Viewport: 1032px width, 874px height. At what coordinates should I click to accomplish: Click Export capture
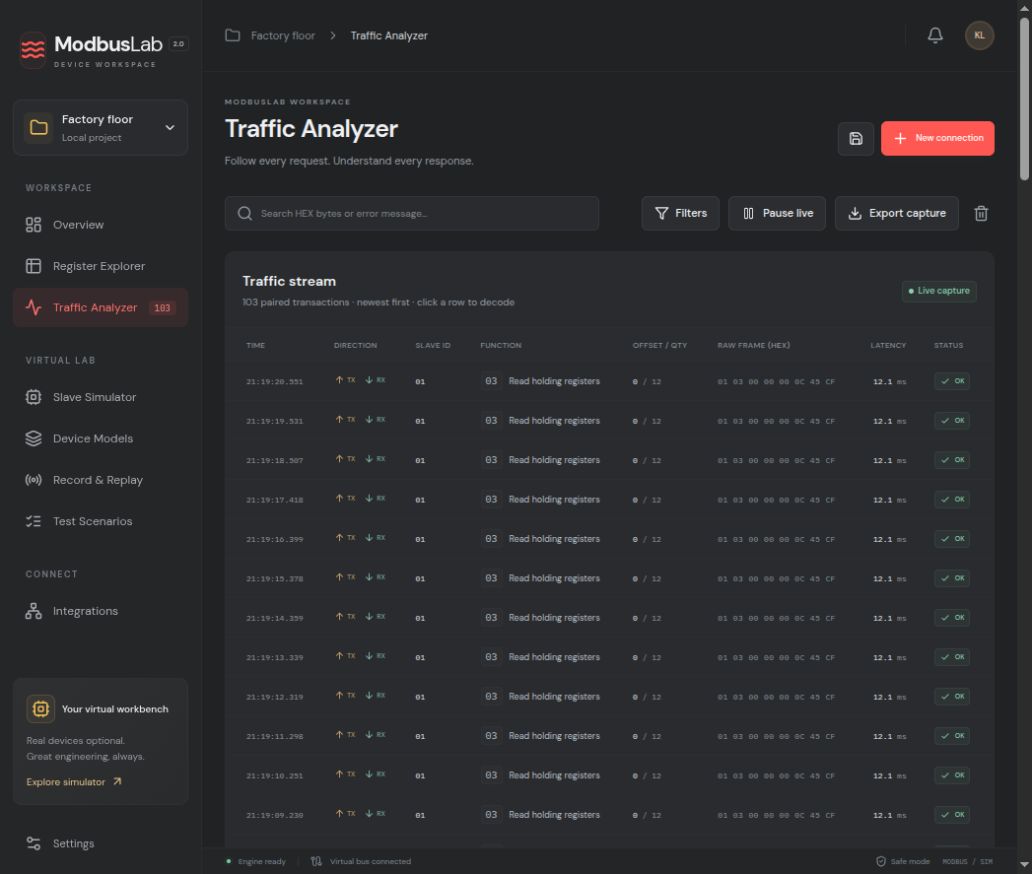(896, 213)
